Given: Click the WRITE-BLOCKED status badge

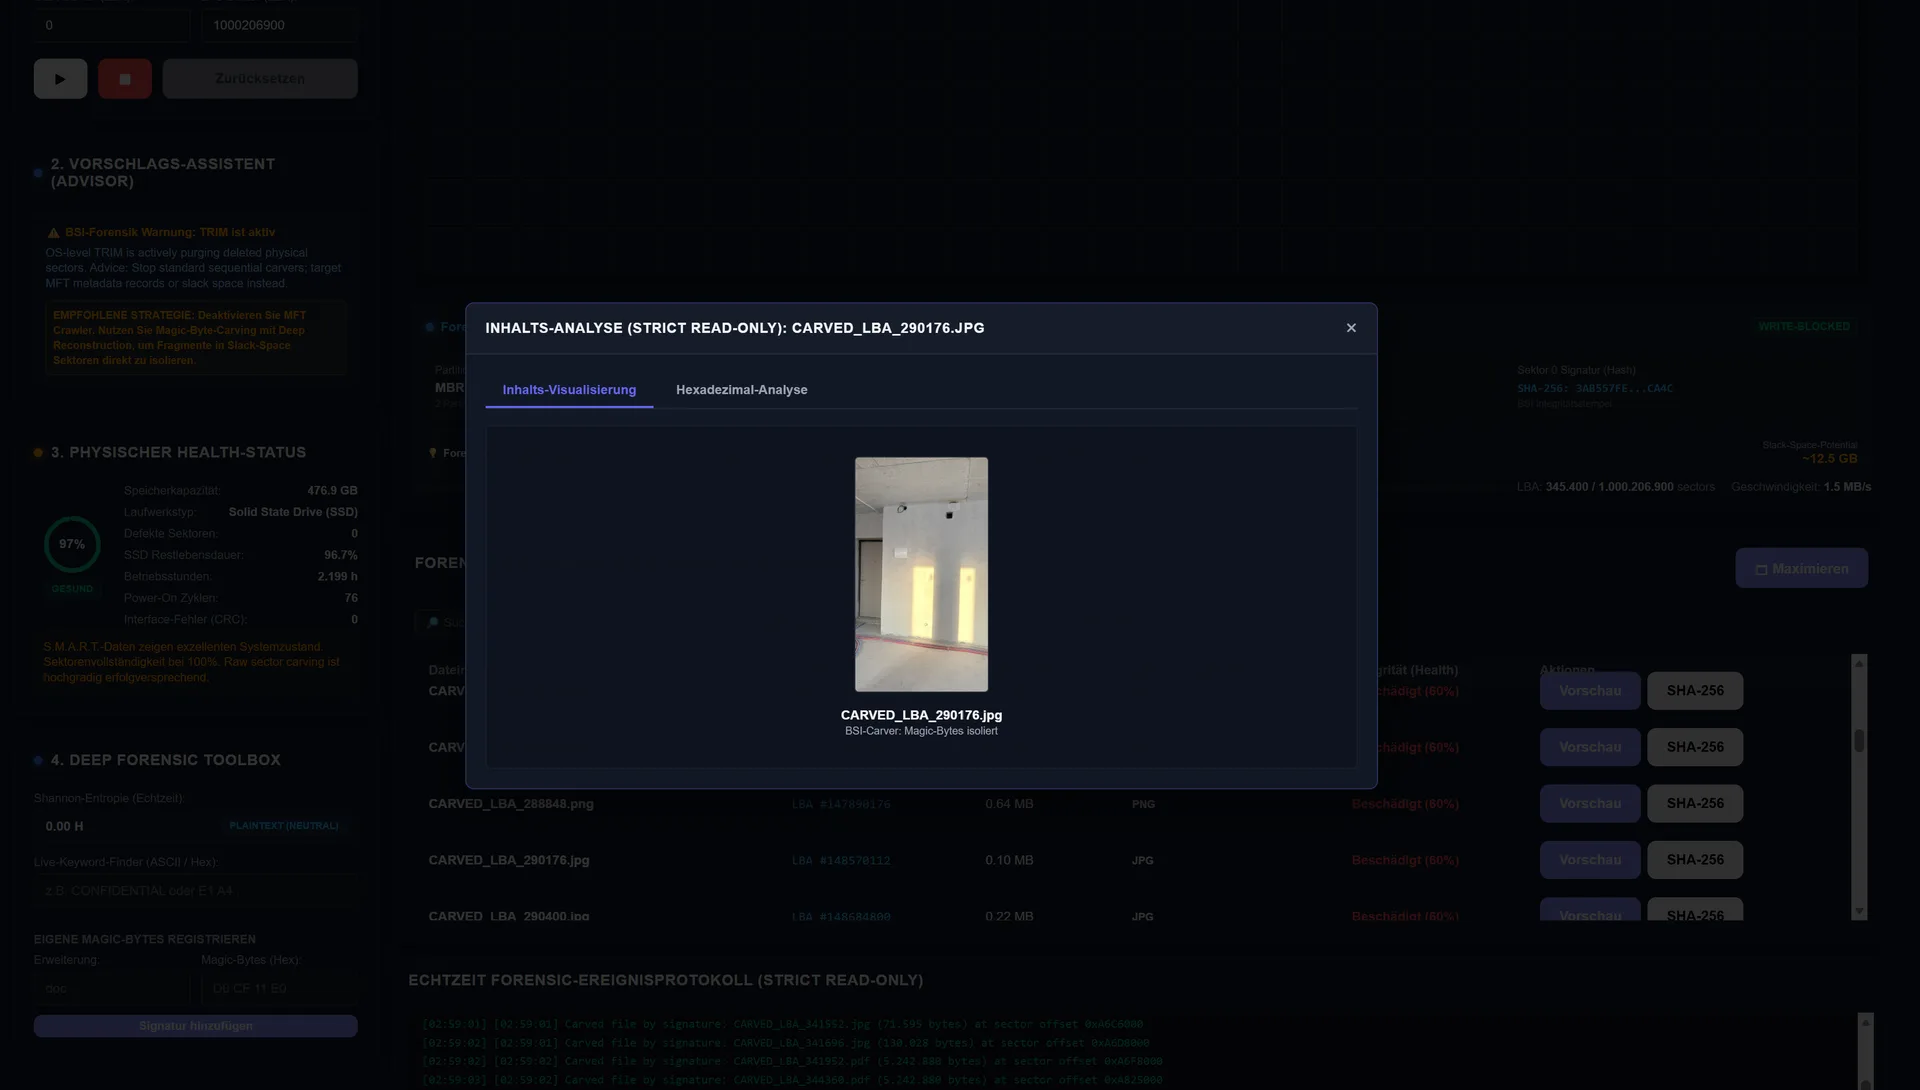Looking at the screenshot, I should pos(1804,326).
